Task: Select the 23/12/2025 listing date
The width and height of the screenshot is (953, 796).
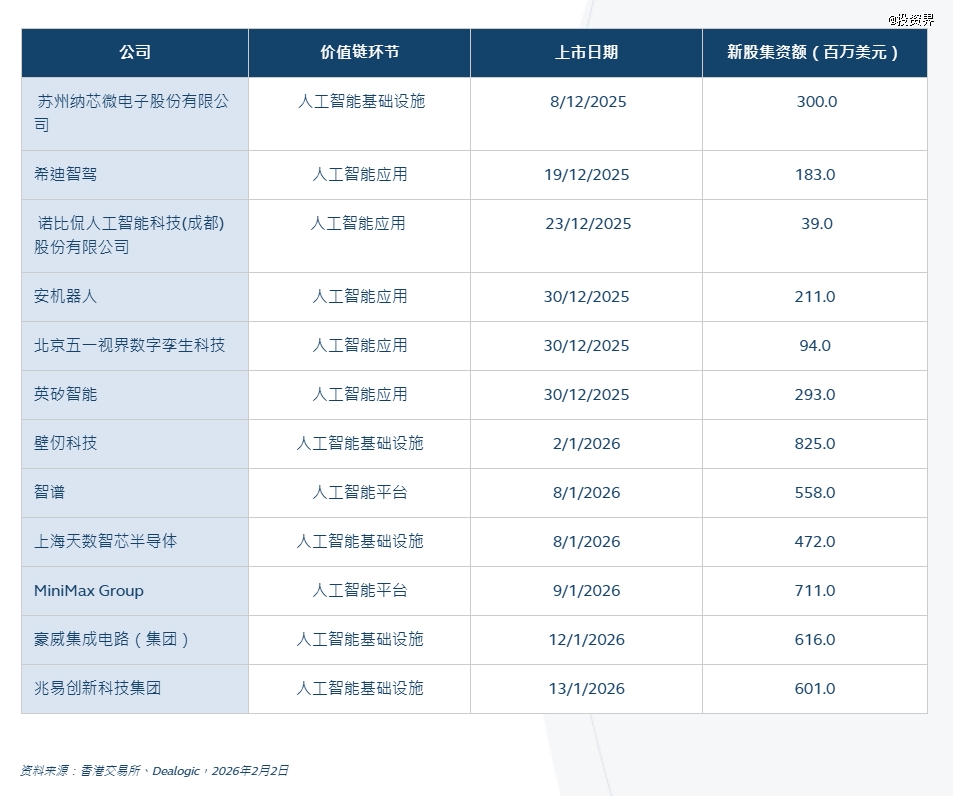Action: pos(588,224)
